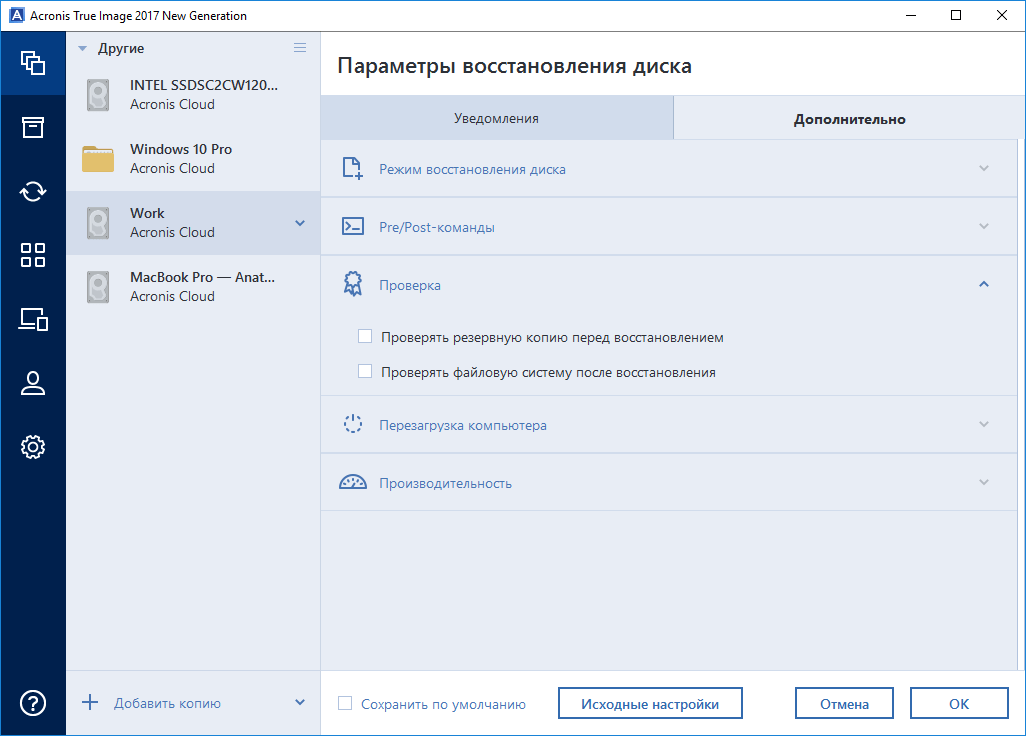Switch to the Дополнительно tab
This screenshot has height=736, width=1026.
pyautogui.click(x=849, y=119)
